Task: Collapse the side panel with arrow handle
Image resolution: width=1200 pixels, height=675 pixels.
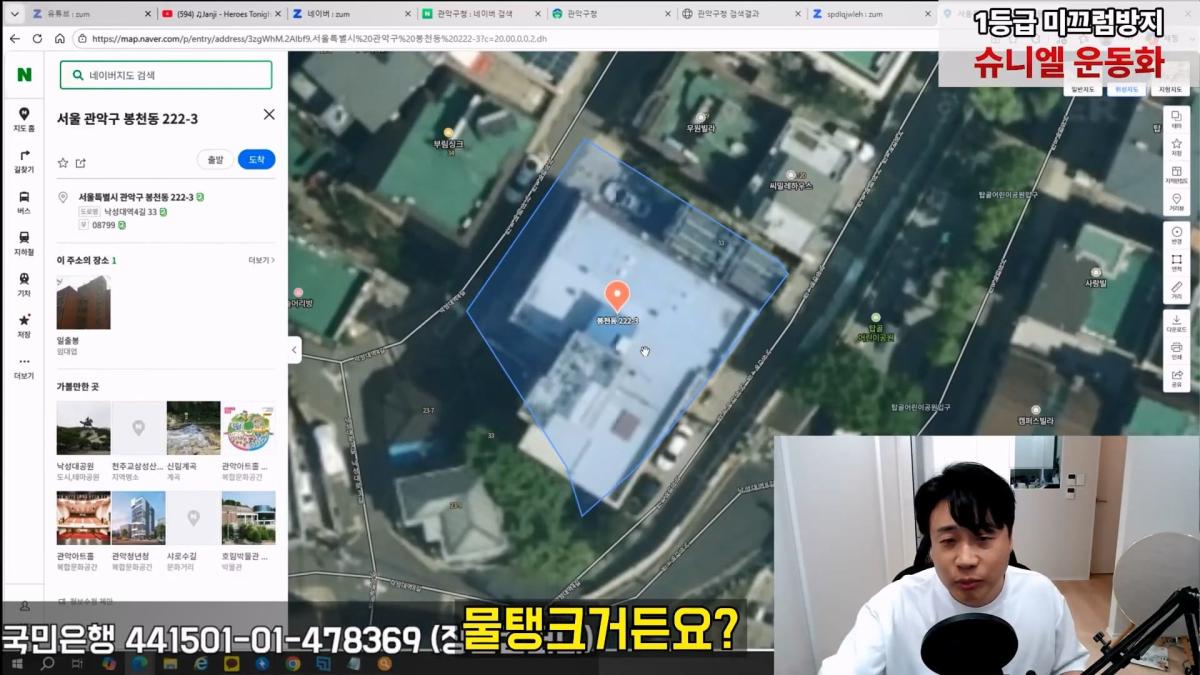Action: (295, 350)
